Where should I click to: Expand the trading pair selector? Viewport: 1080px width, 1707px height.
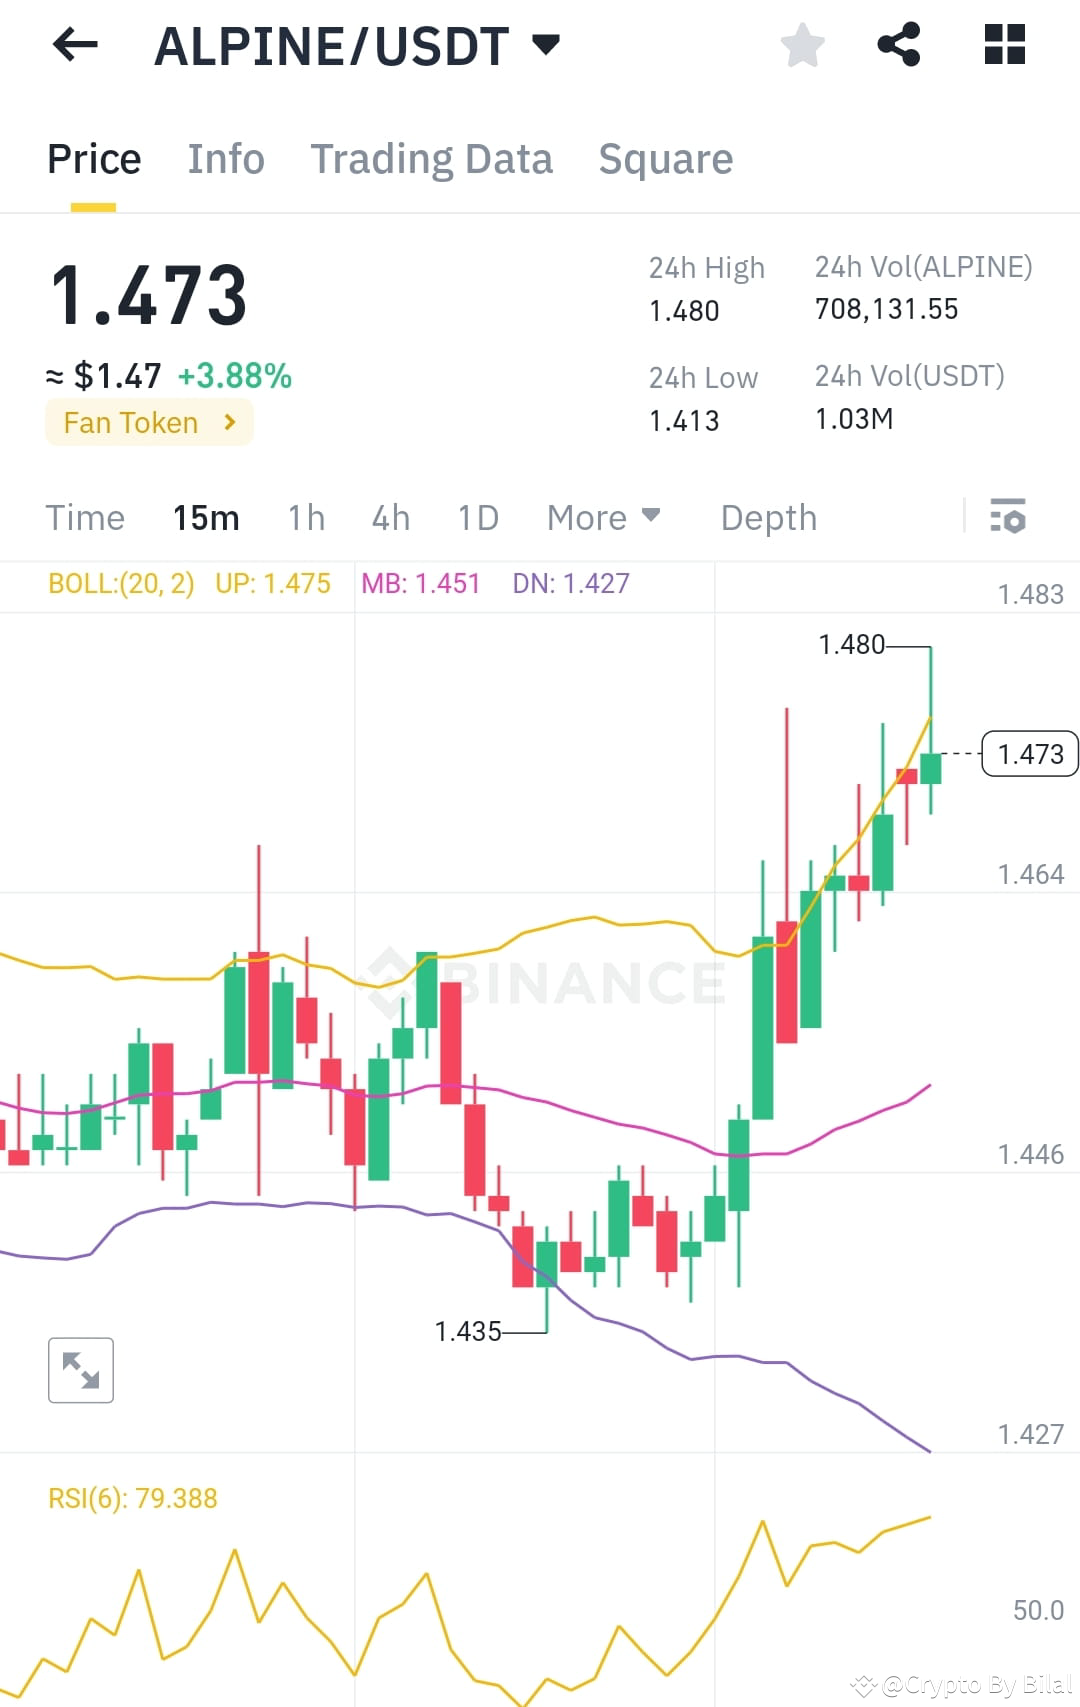tap(545, 44)
